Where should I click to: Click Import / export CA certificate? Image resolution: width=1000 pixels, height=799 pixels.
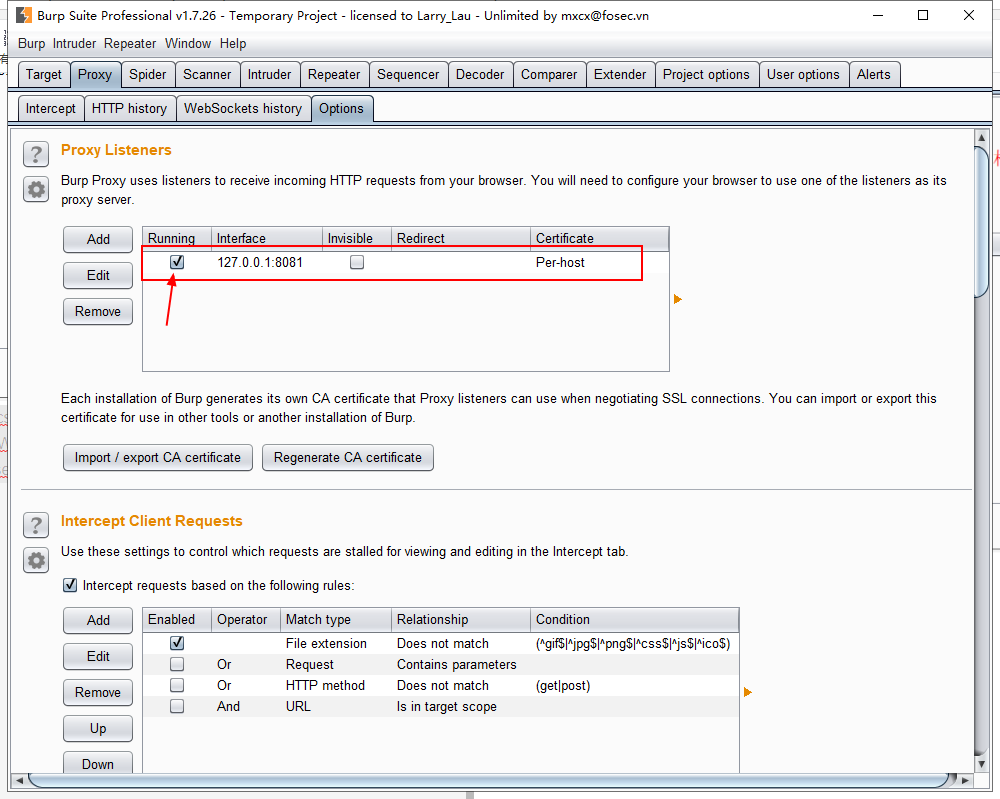158,457
